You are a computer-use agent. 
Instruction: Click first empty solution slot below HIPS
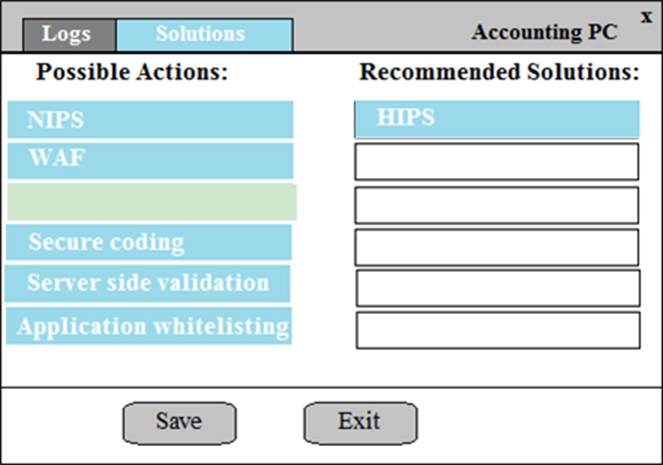[497, 161]
